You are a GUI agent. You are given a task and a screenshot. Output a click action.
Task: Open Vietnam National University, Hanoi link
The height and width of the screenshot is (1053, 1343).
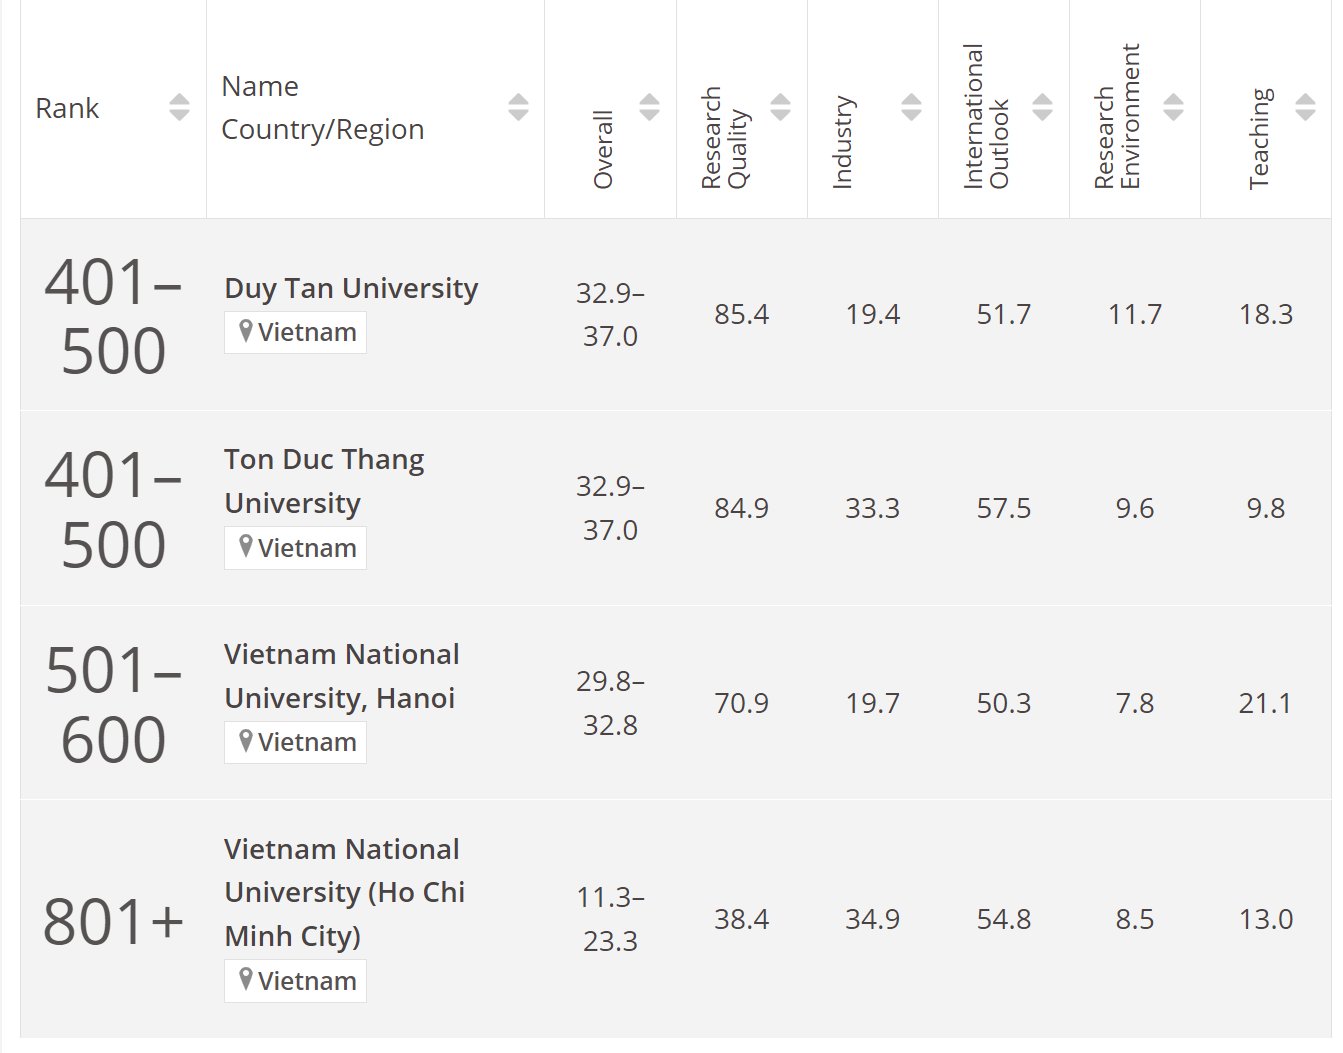(341, 676)
